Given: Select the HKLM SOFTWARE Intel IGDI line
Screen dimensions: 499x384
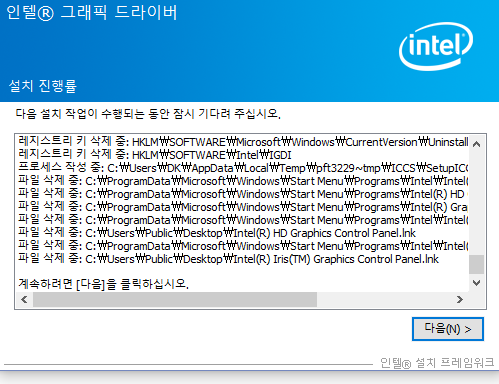Looking at the screenshot, I should tap(155, 155).
